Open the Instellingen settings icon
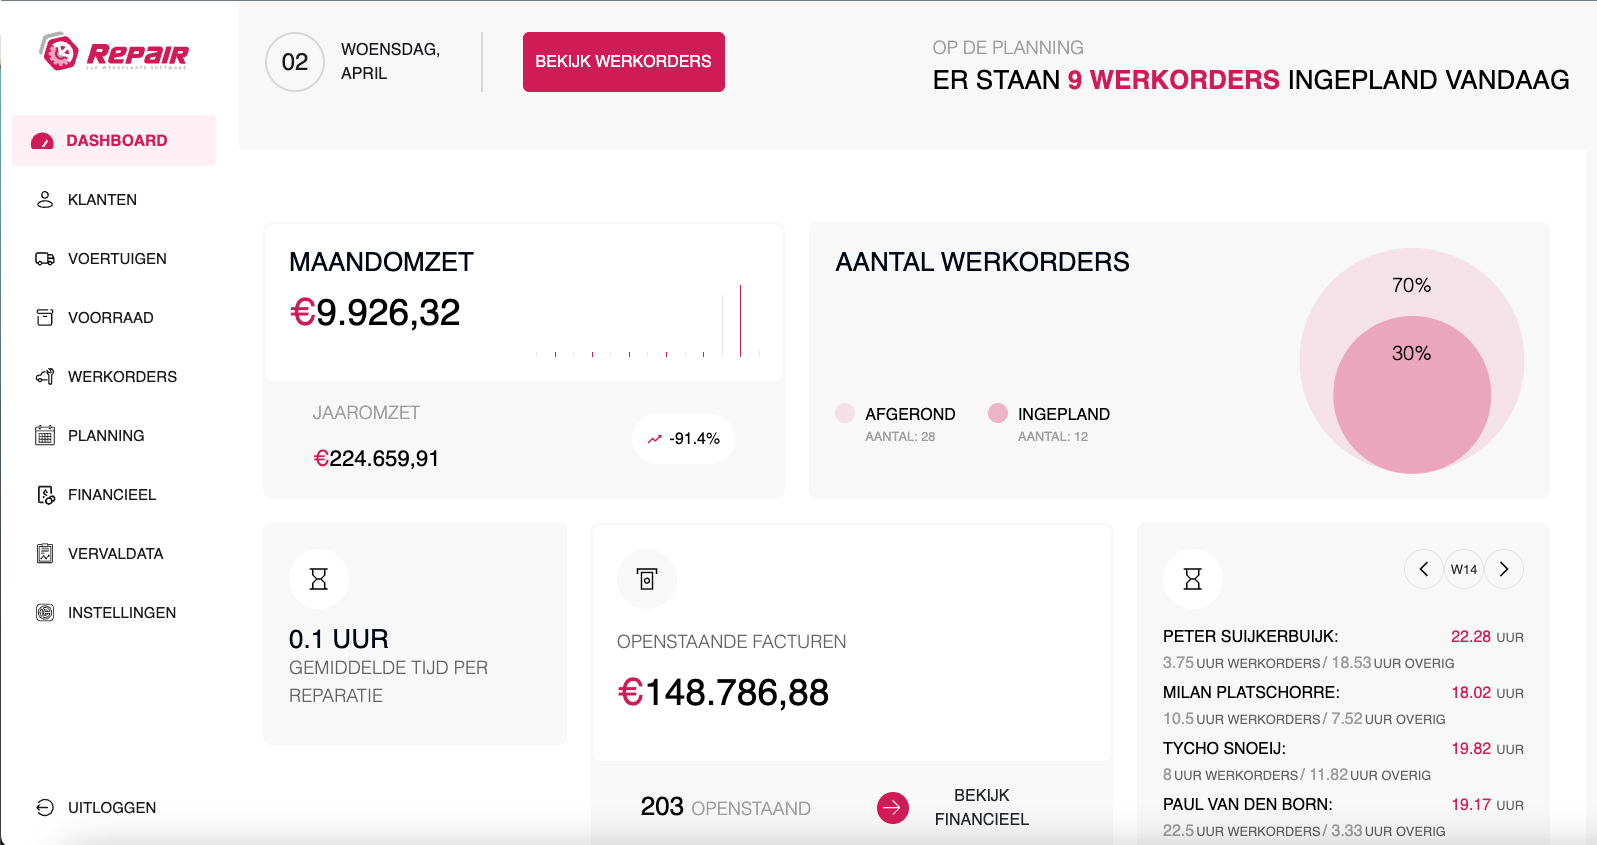 [x=45, y=613]
